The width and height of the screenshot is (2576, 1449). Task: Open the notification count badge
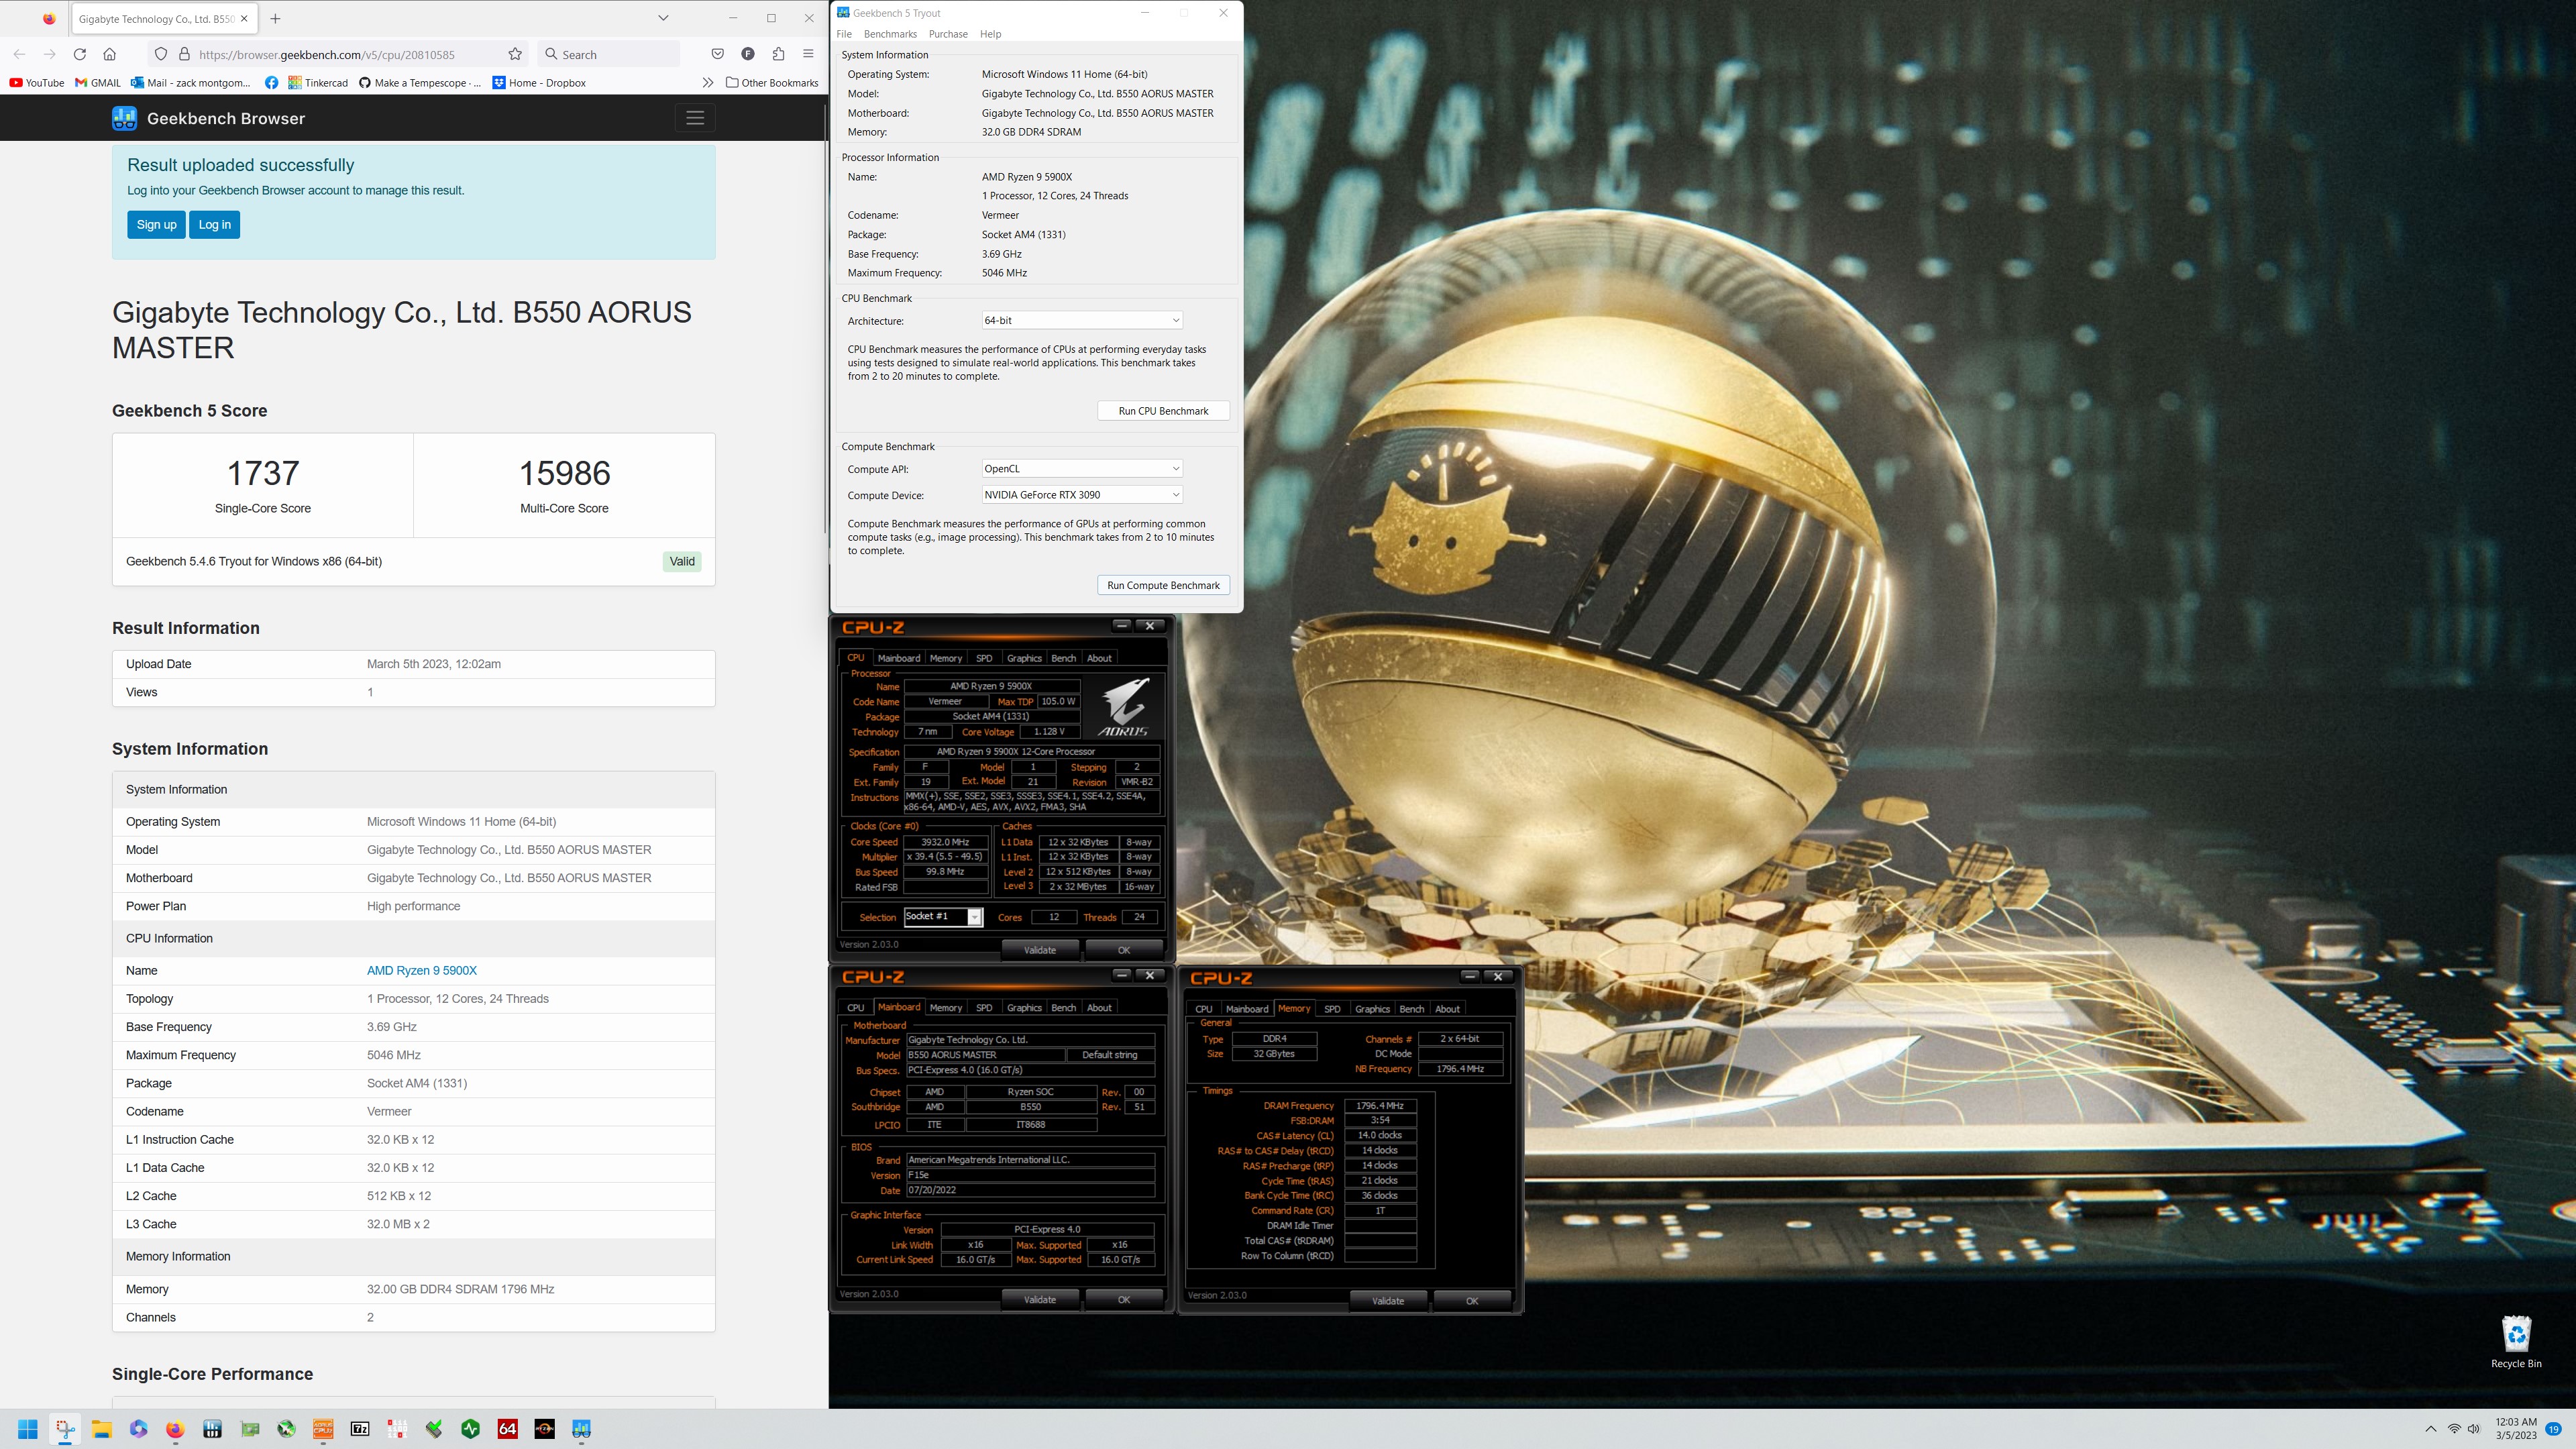pyautogui.click(x=2553, y=1429)
